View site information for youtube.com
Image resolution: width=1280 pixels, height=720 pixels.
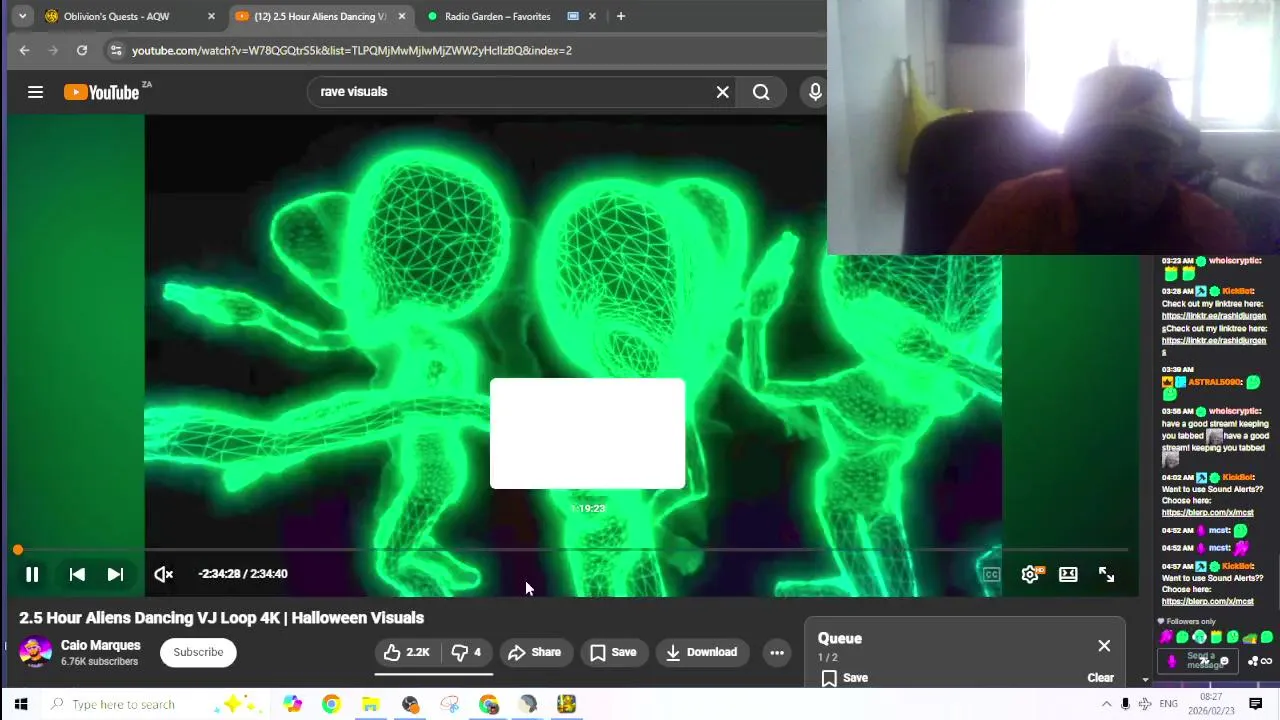tap(116, 50)
